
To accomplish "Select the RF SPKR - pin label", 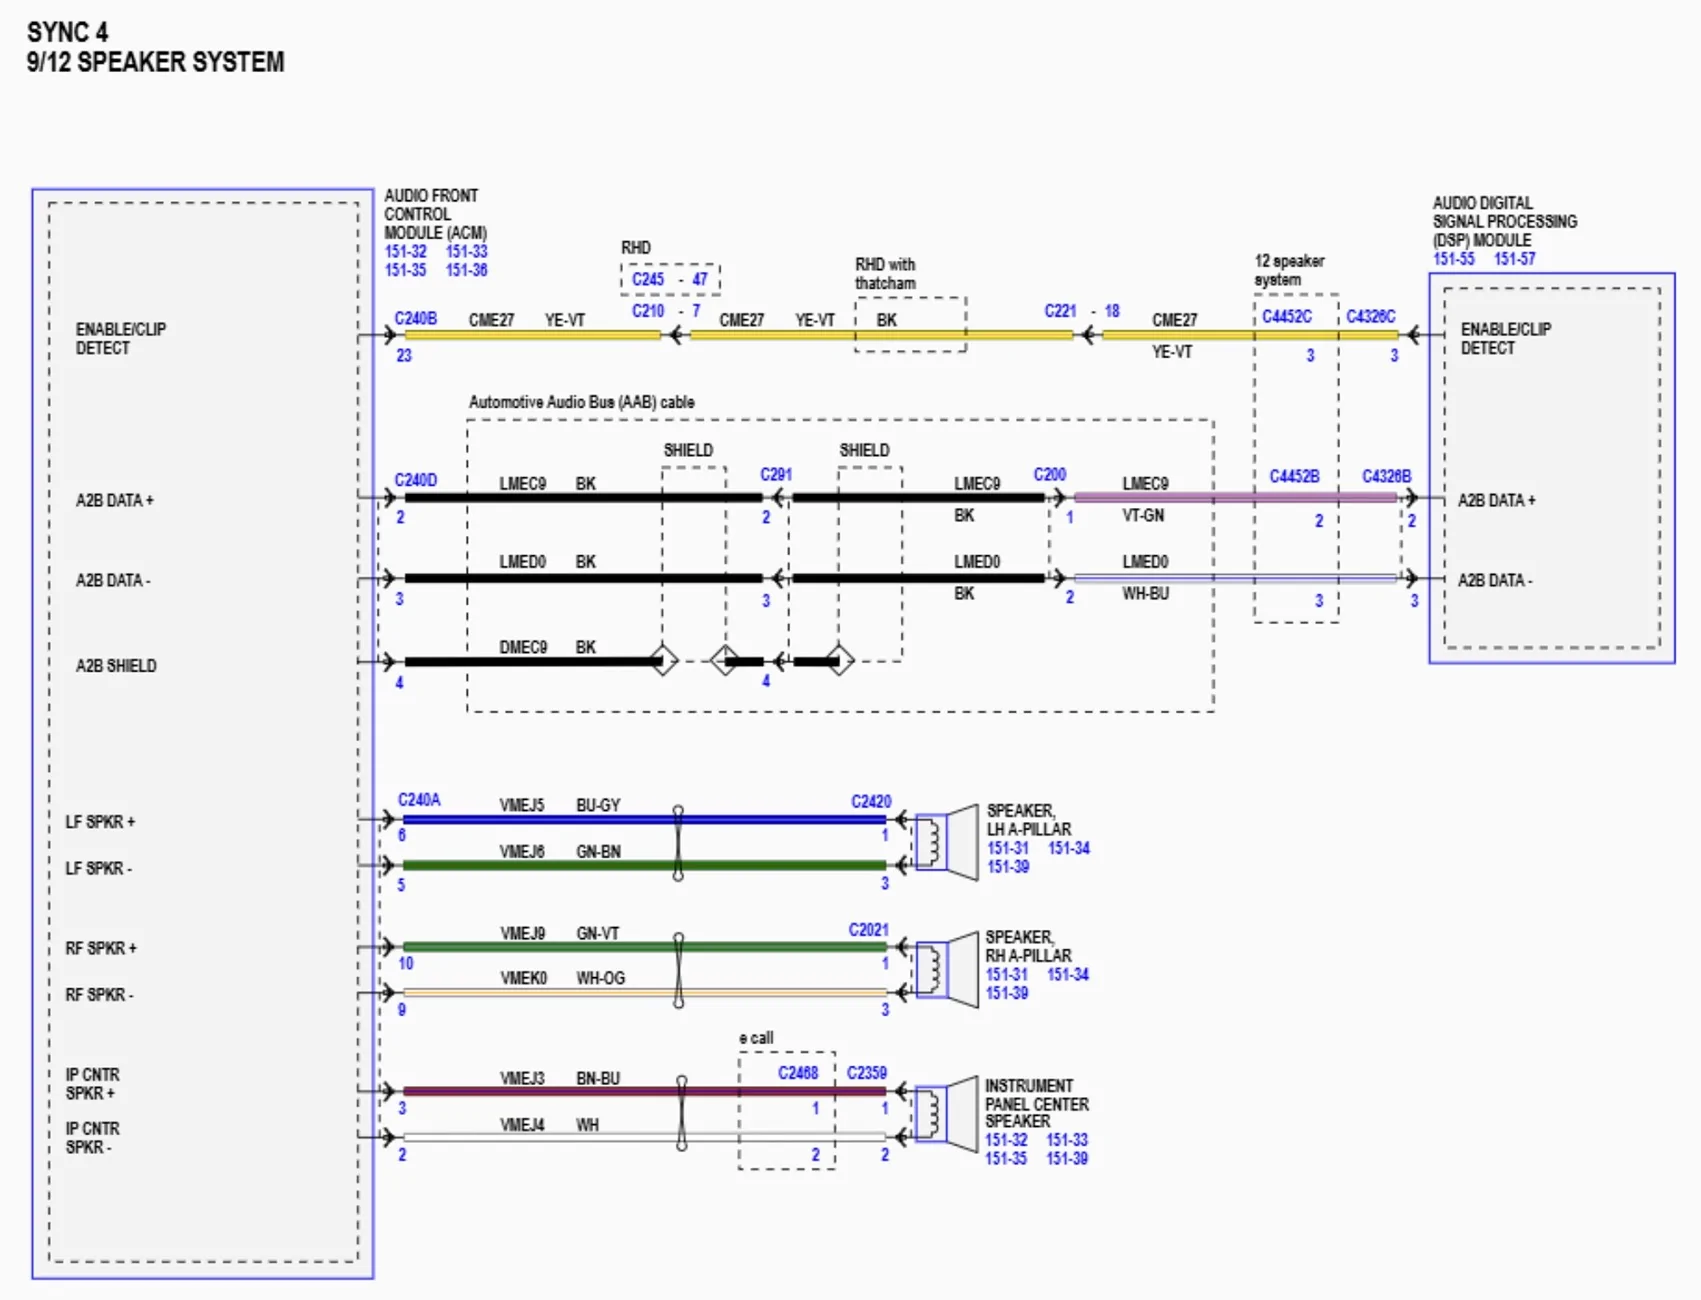I will coord(99,995).
